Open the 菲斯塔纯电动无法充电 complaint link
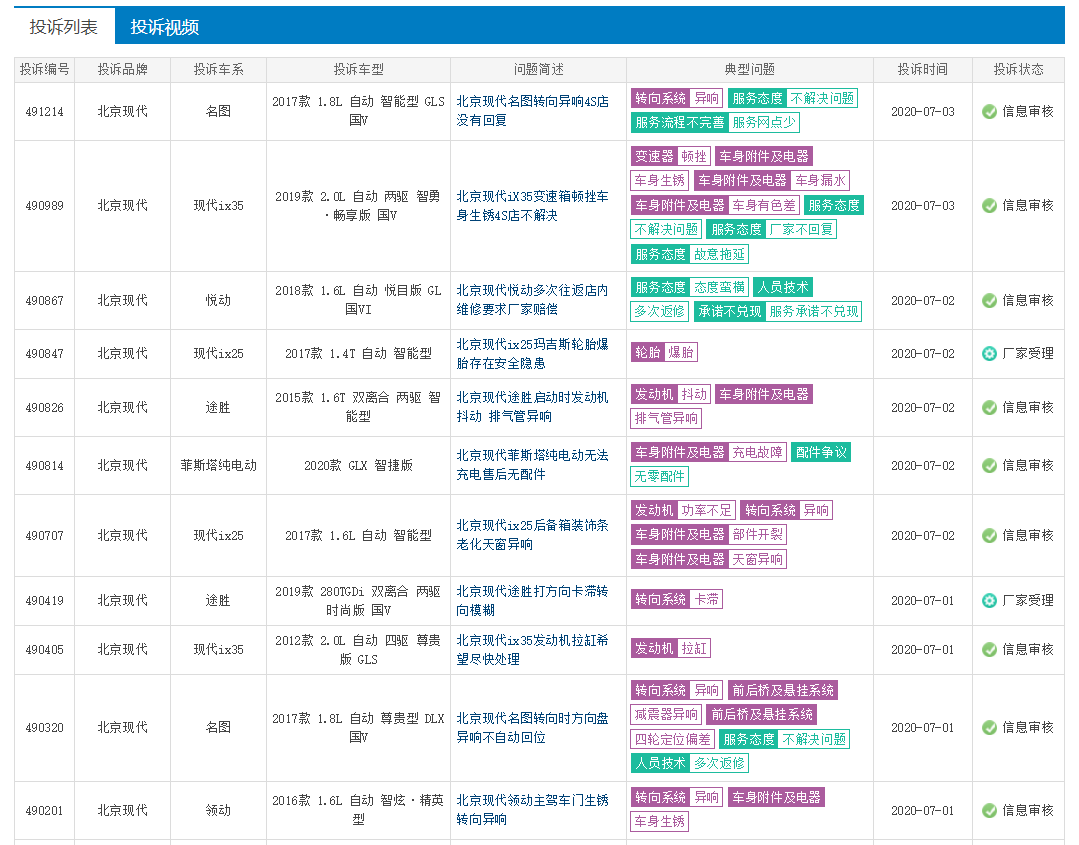This screenshot has height=845, width=1079. [532, 464]
